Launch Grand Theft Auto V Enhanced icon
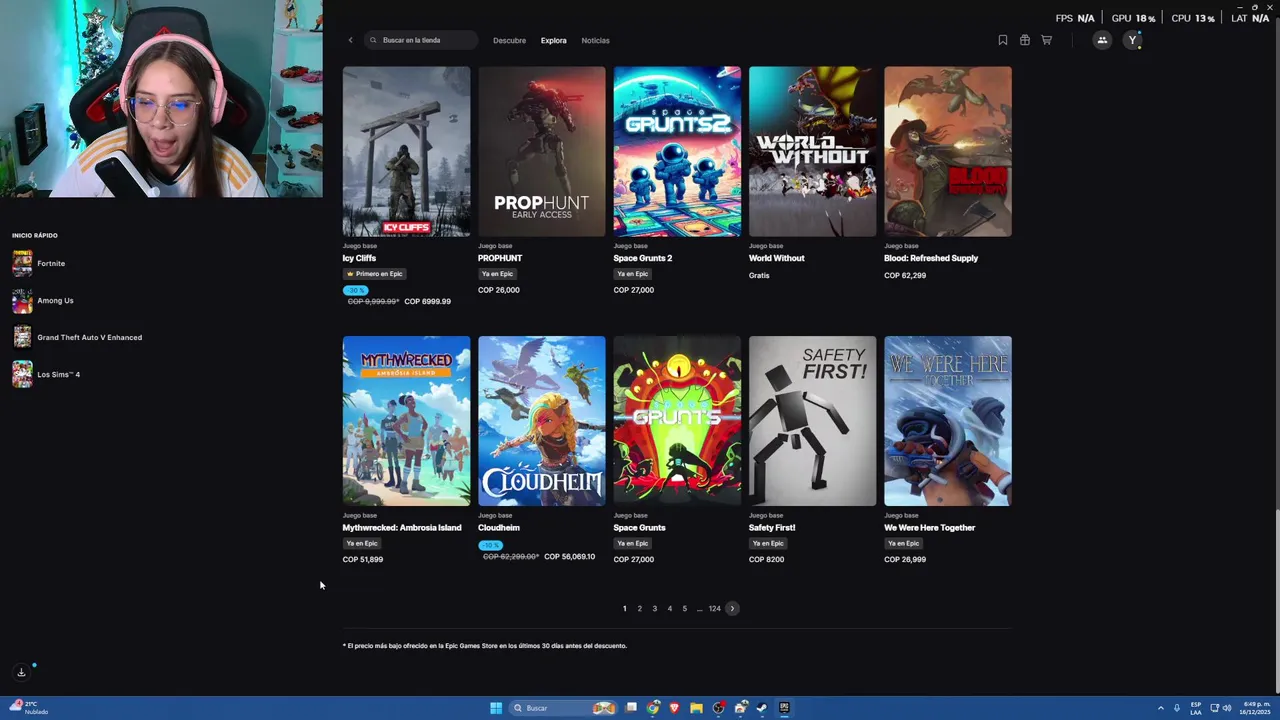Viewport: 1280px width, 720px height. (x=22, y=337)
